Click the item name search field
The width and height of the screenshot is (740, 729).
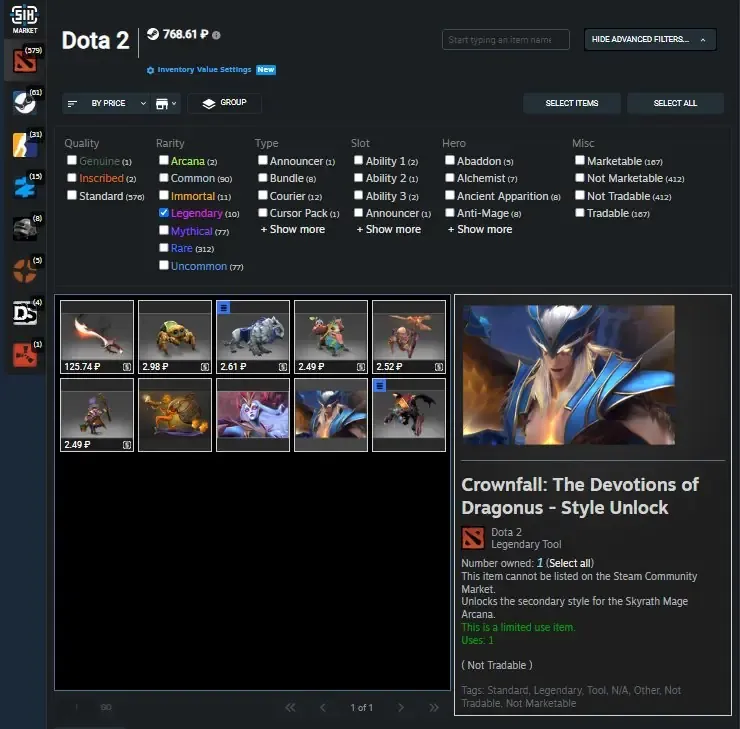click(x=505, y=40)
